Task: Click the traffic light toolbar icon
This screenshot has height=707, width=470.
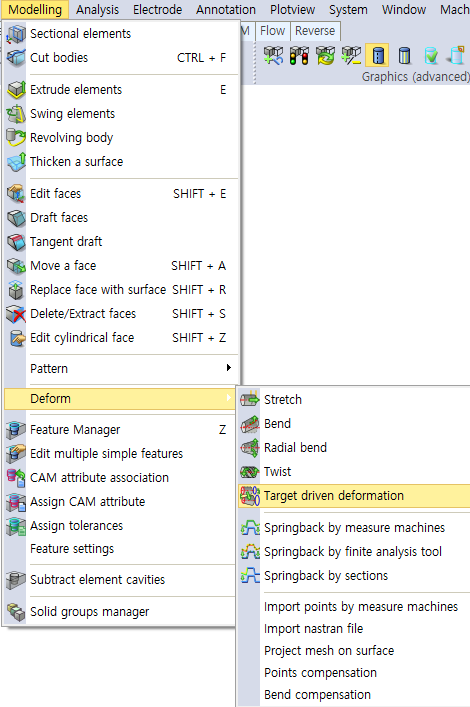Action: [299, 55]
